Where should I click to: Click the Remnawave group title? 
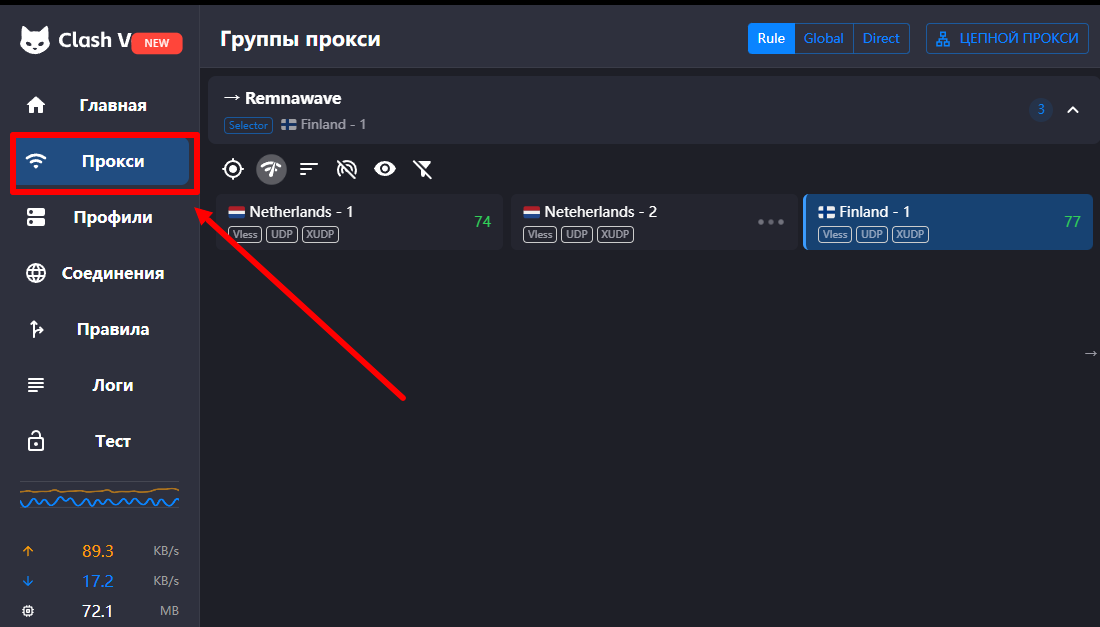[293, 98]
